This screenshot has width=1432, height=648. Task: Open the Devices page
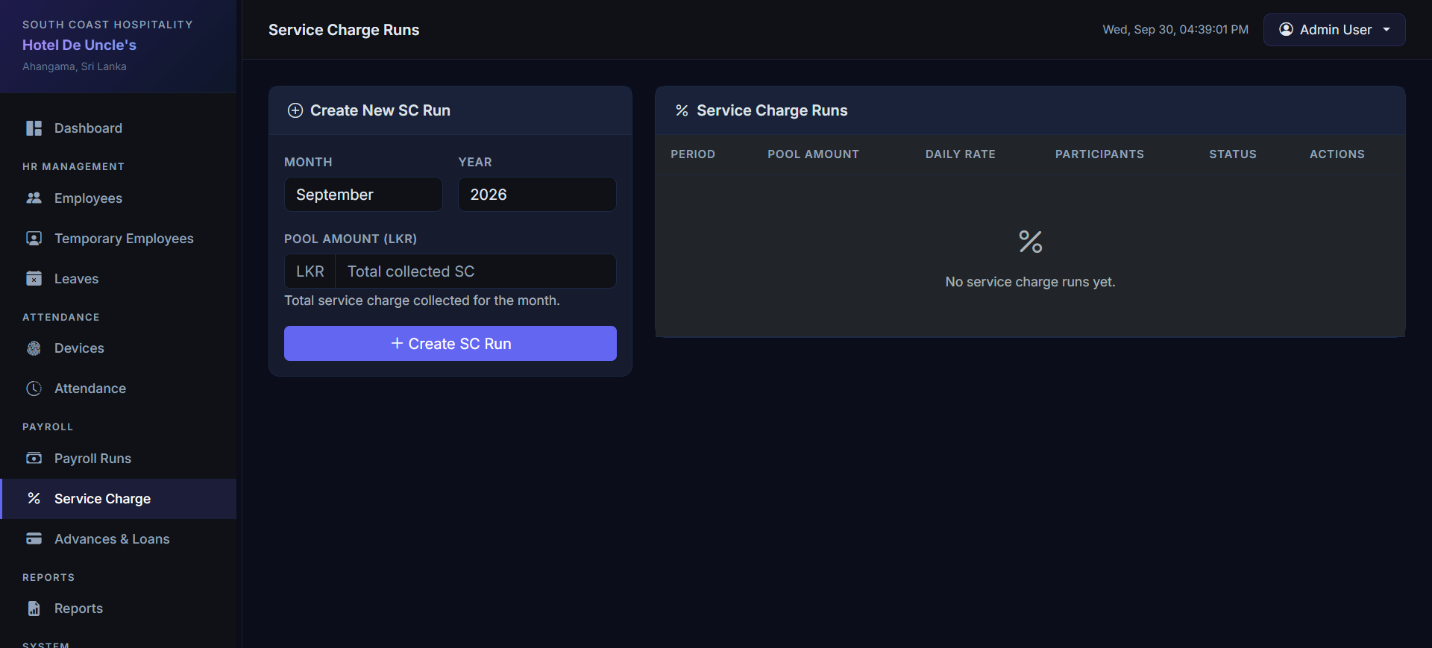click(x=119, y=348)
